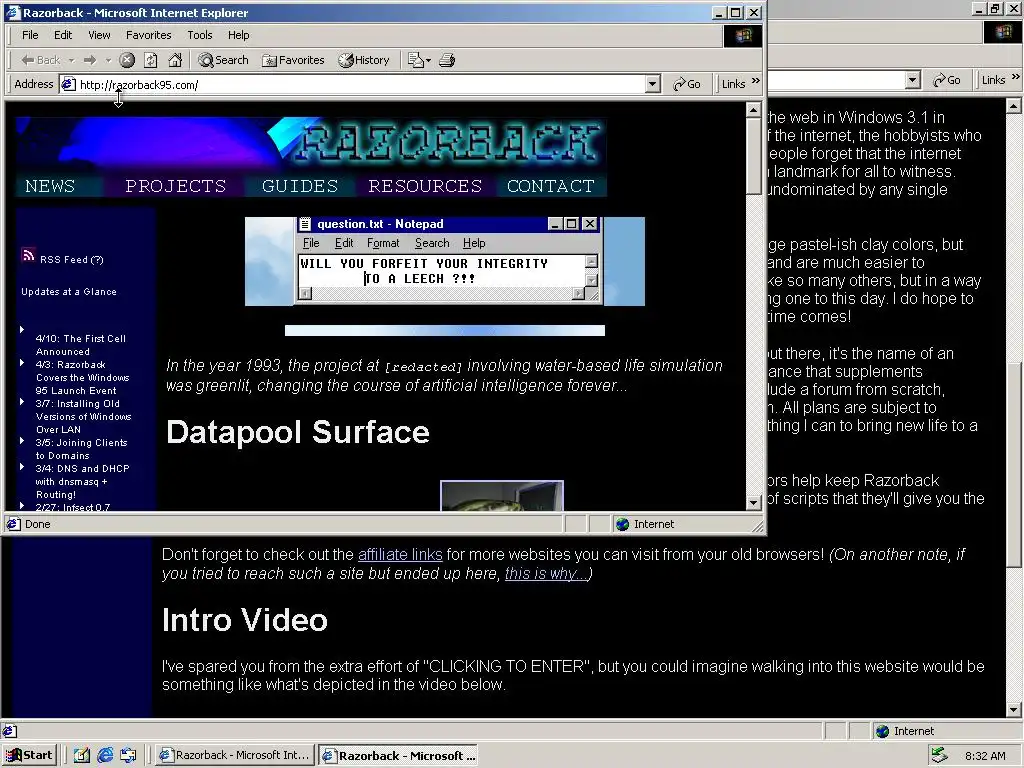Screen dimensions: 1024x768
Task: Open the Edit menu in Internet Explorer
Action: [63, 35]
